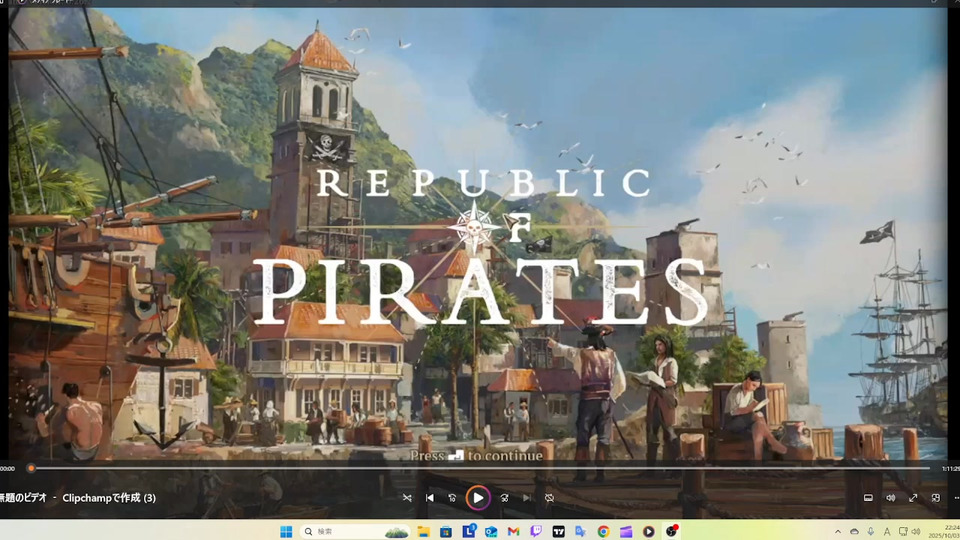
Task: Open TradingView from the taskbar
Action: (x=558, y=531)
